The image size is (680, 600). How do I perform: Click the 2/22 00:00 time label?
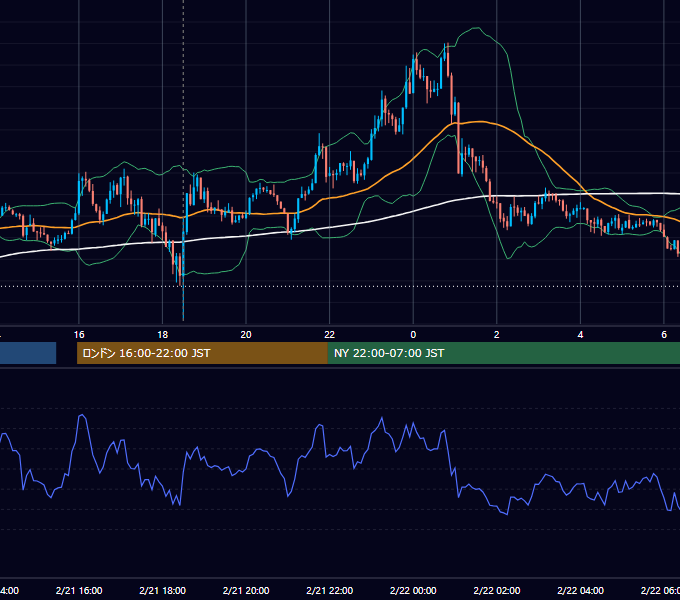pos(413,590)
